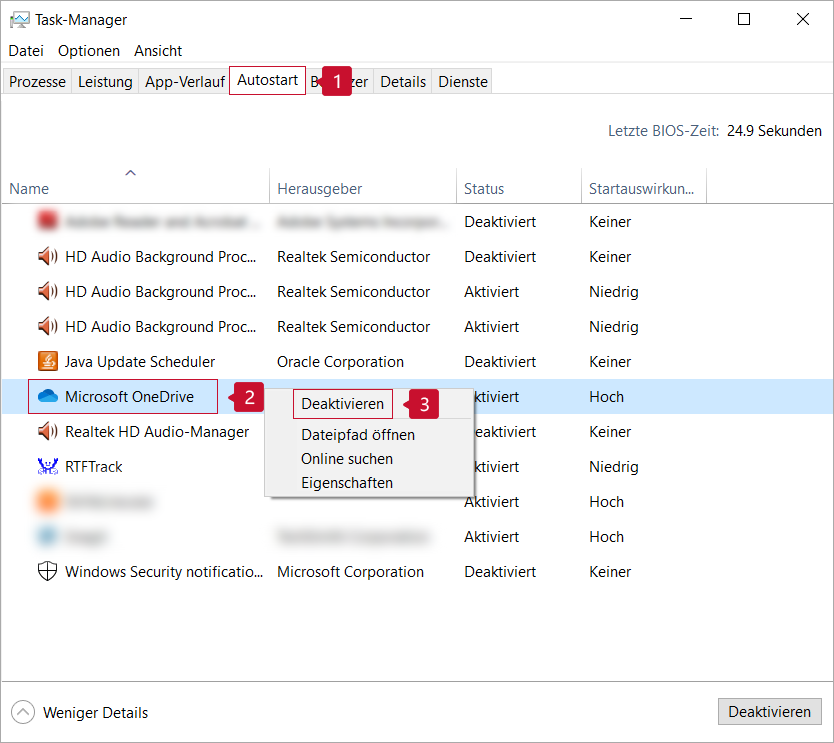Click the Windows Security shield icon
Image resolution: width=834 pixels, height=743 pixels.
47,572
